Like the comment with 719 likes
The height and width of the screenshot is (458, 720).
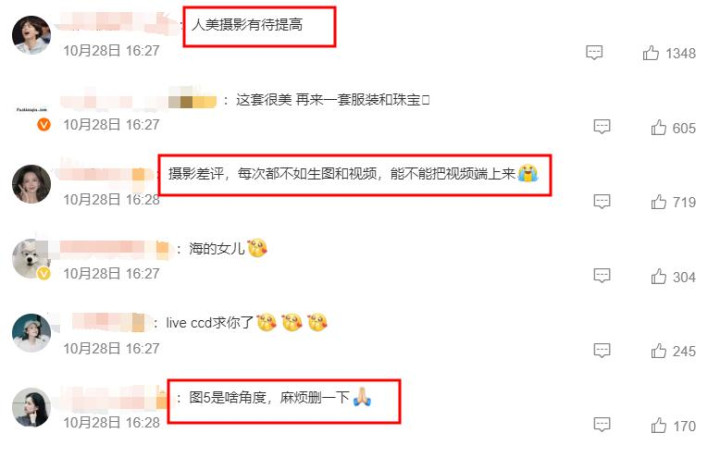coord(658,202)
